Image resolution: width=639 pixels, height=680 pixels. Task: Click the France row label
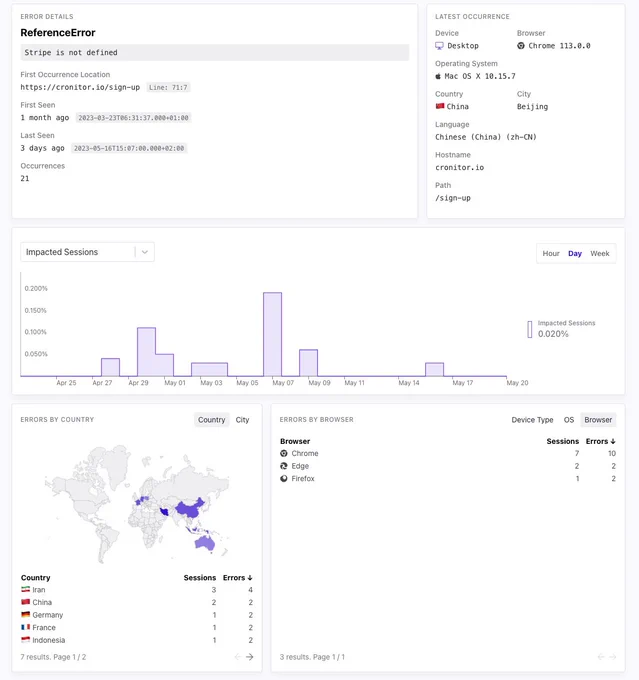pos(44,628)
